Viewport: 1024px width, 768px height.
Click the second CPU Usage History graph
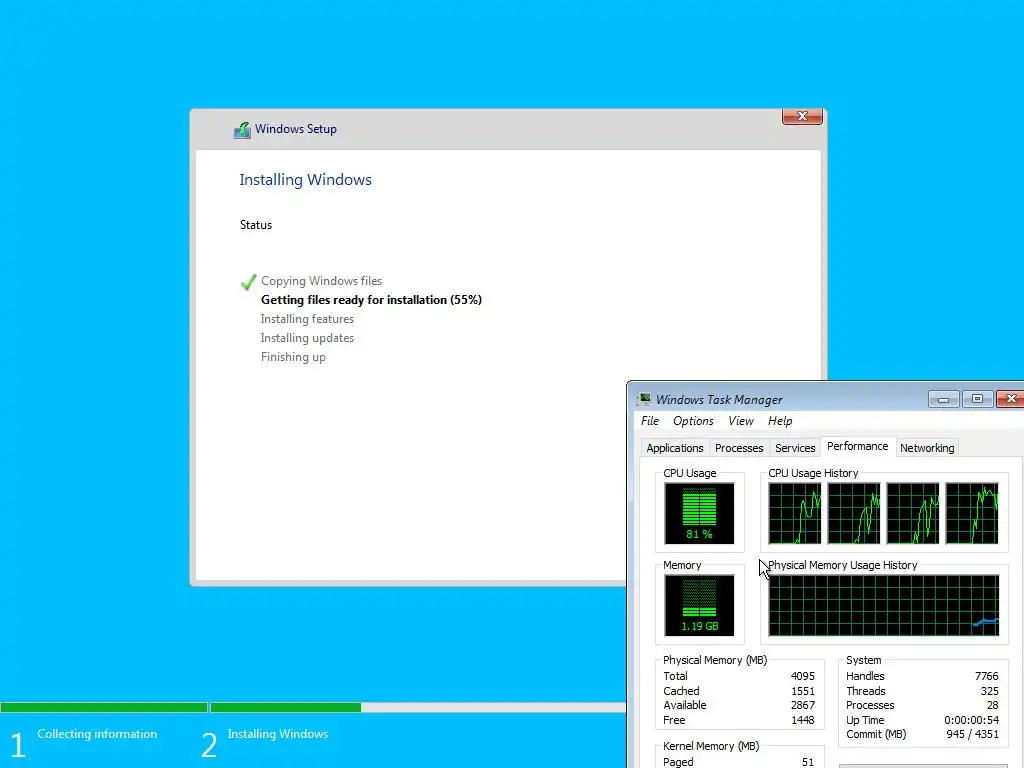coord(854,513)
